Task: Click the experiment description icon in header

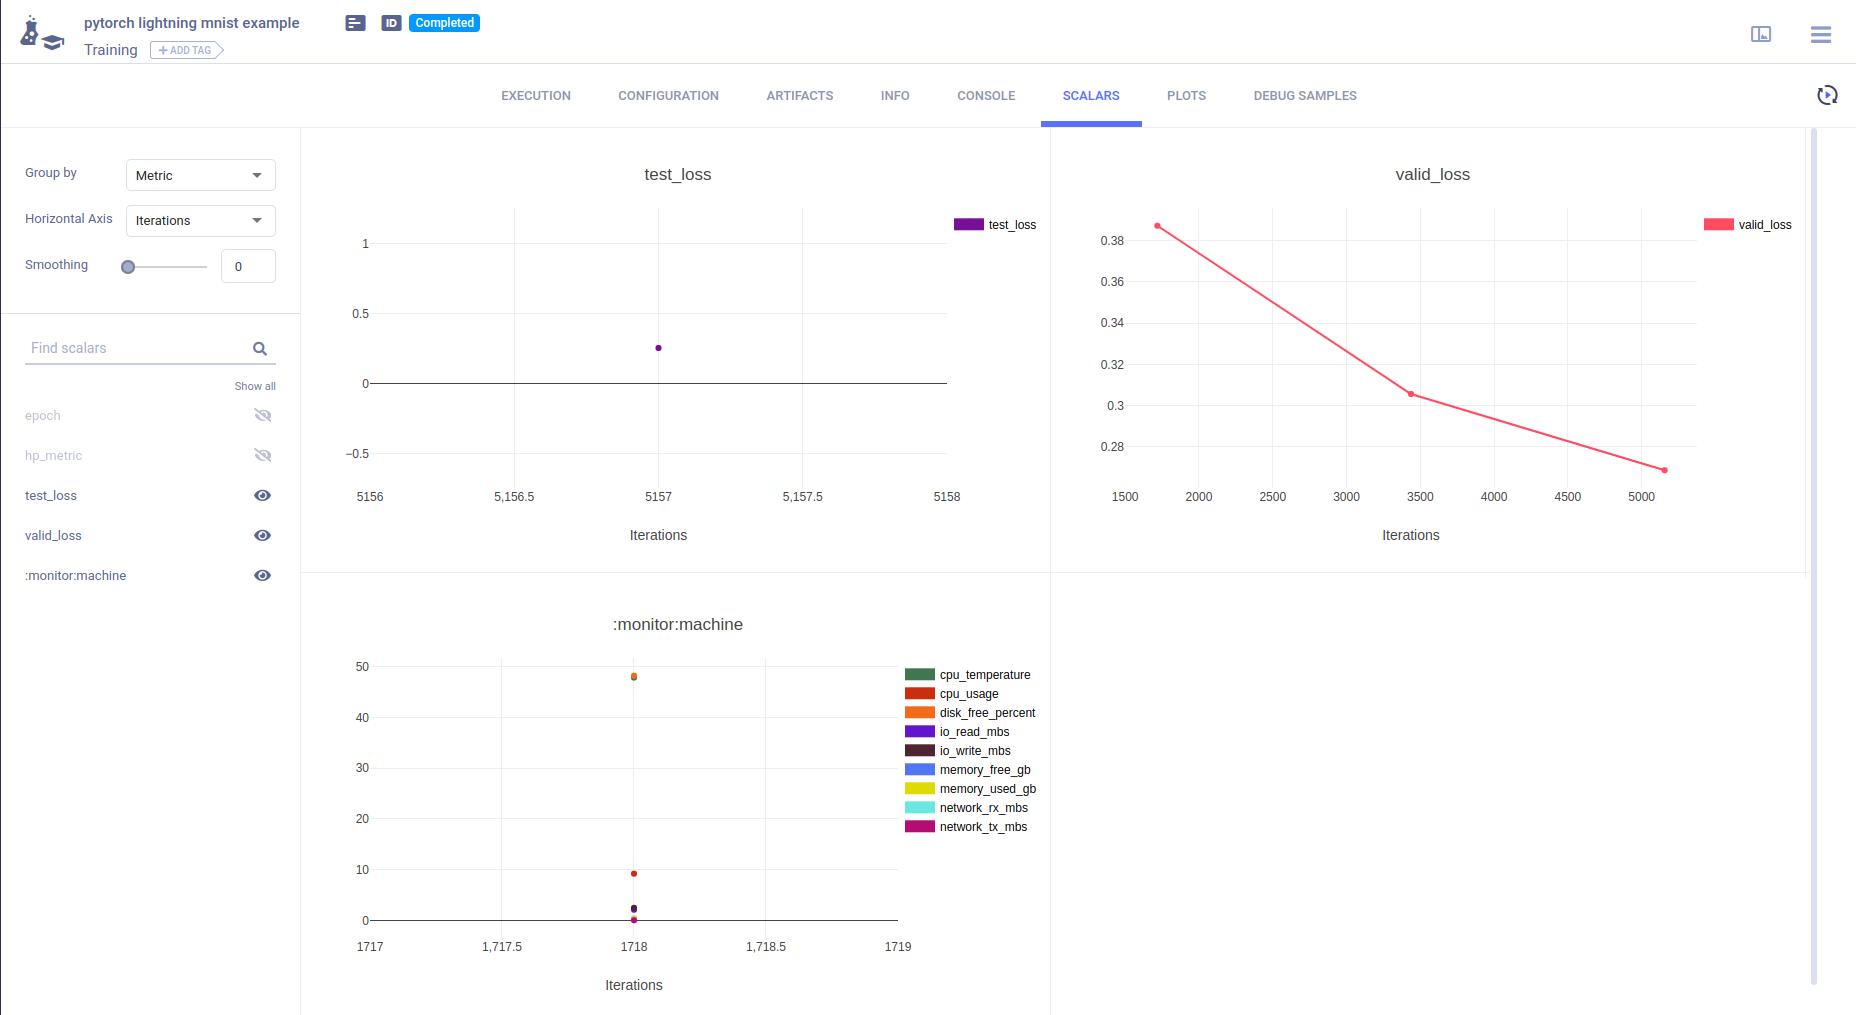Action: point(355,23)
